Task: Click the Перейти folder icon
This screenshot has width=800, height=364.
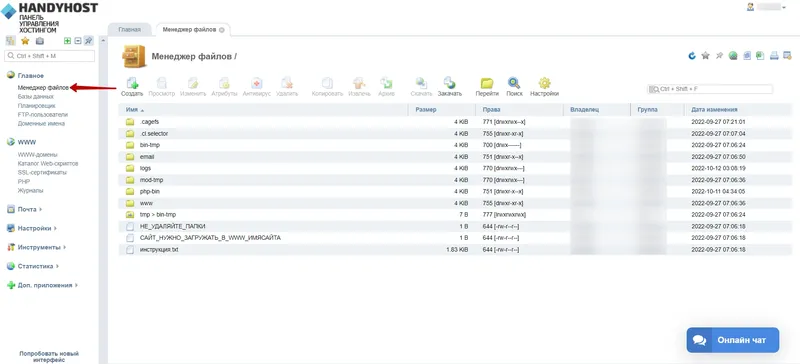Action: point(487,83)
